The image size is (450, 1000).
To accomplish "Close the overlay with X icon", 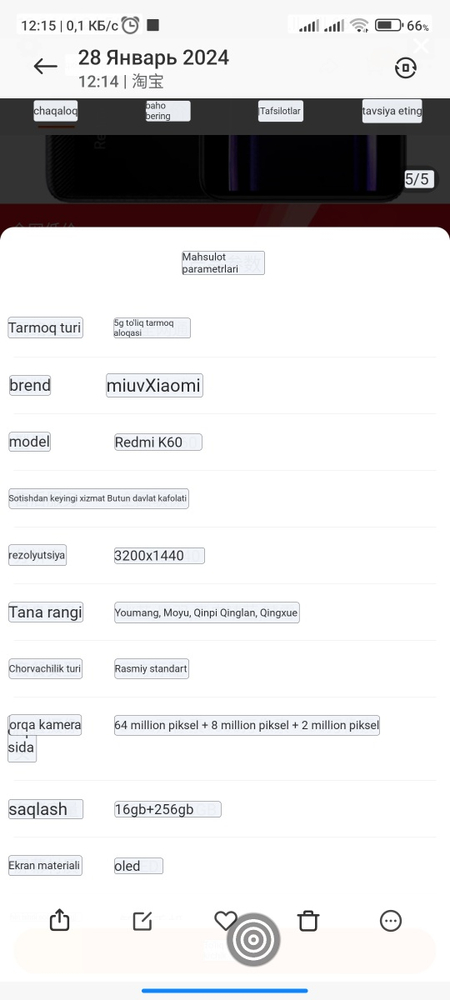I will [421, 46].
